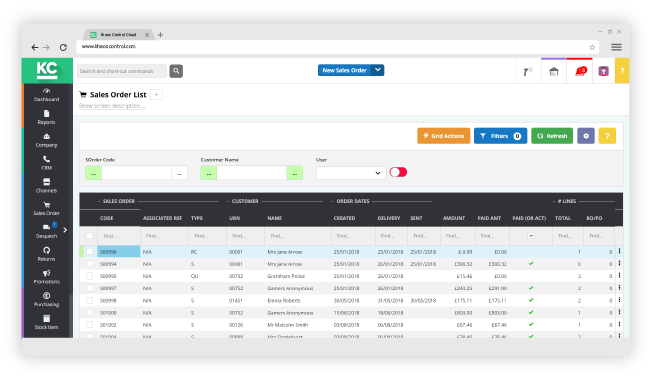The image size is (656, 380).
Task: Open the Filters button
Action: (x=500, y=136)
